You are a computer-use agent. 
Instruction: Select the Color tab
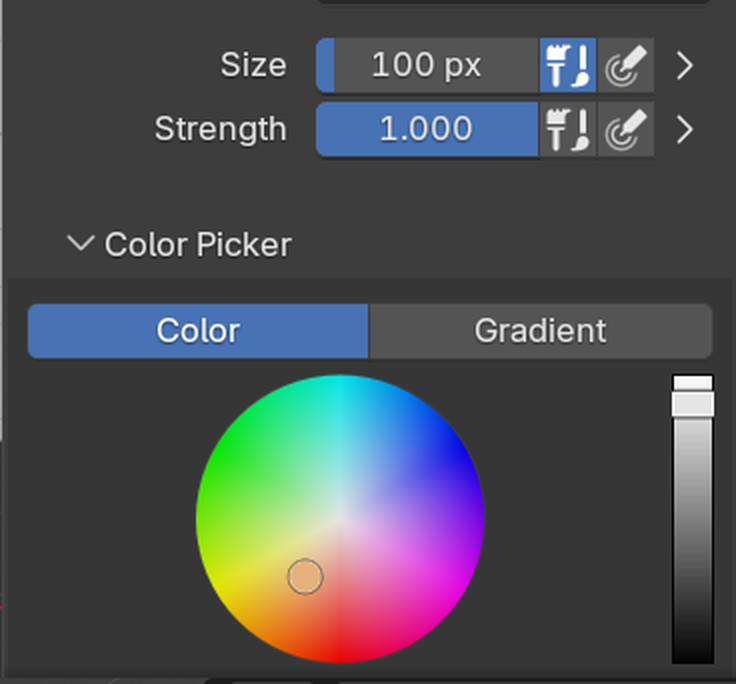198,331
